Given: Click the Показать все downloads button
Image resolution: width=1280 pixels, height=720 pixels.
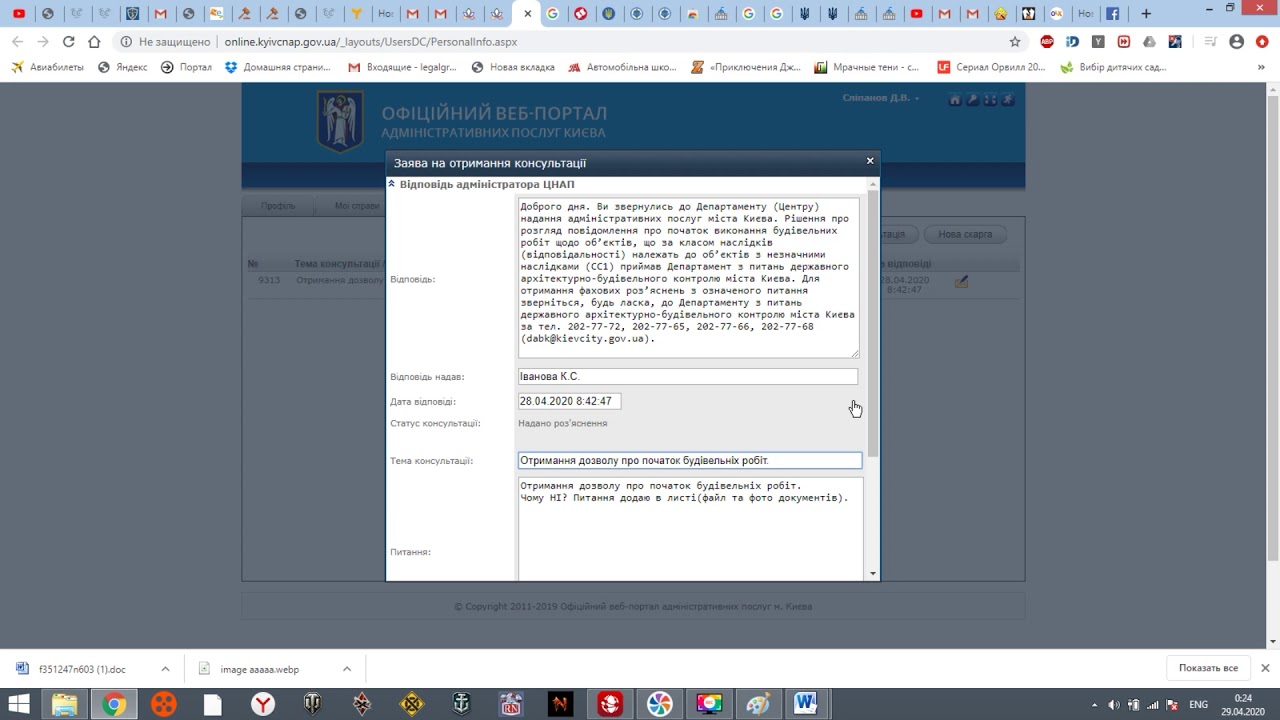Looking at the screenshot, I should coord(1208,668).
